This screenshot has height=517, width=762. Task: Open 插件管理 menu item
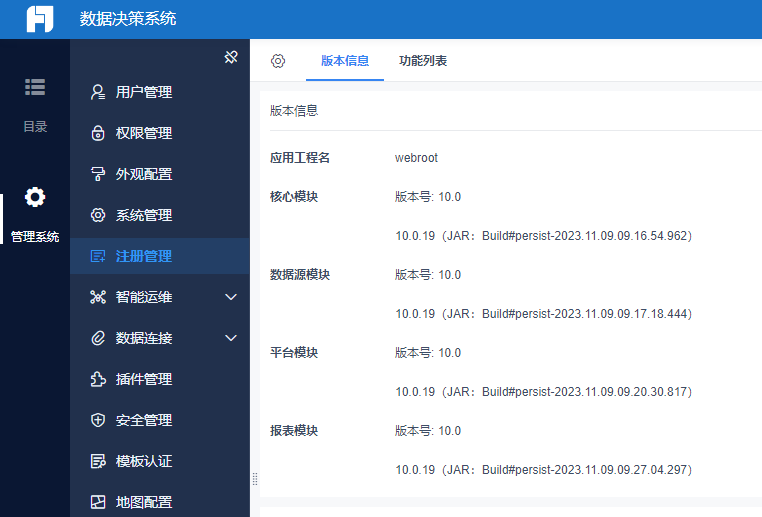click(160, 379)
